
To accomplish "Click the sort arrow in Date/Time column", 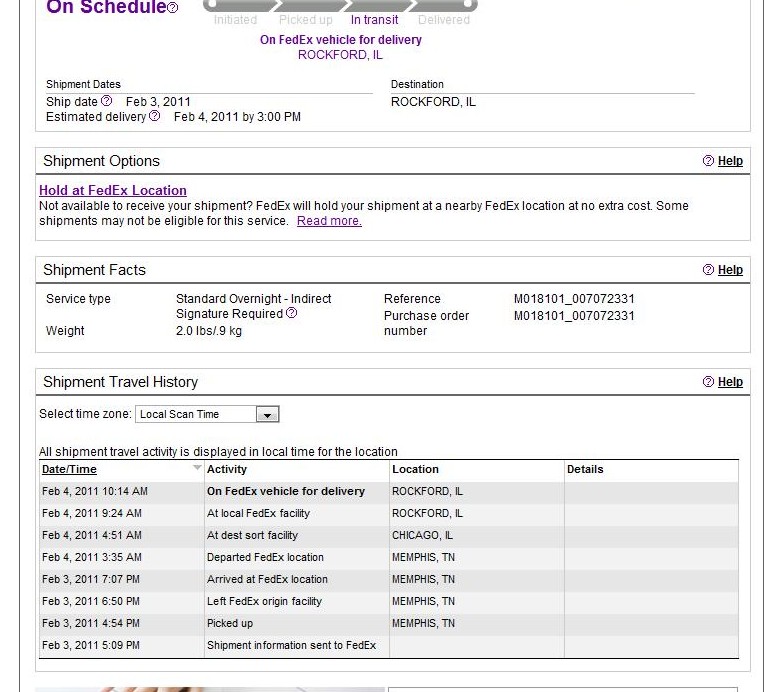I will [x=197, y=467].
